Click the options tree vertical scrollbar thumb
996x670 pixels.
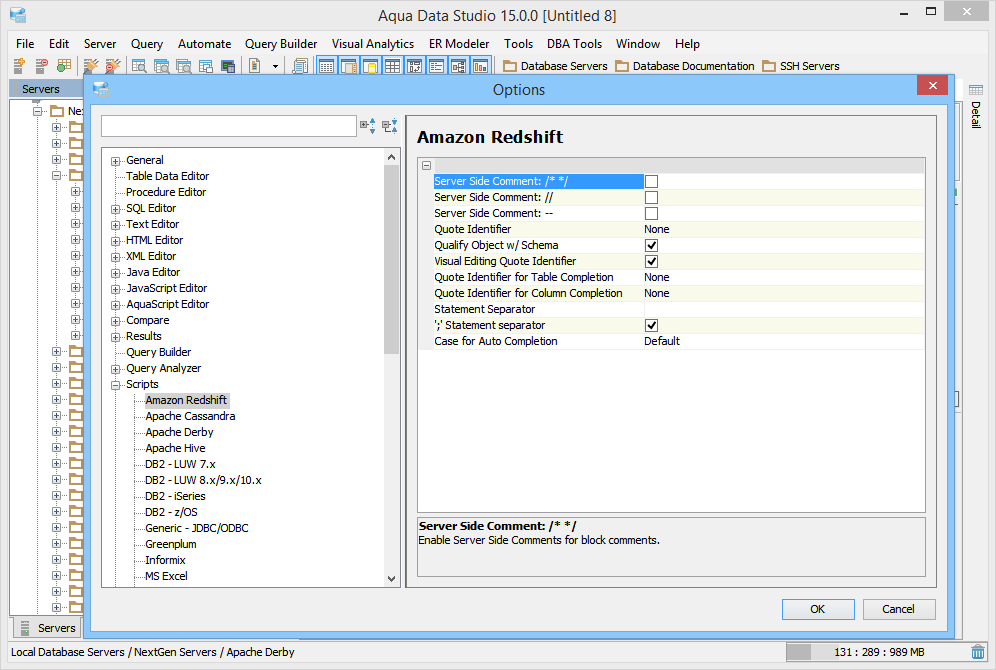coord(391,259)
